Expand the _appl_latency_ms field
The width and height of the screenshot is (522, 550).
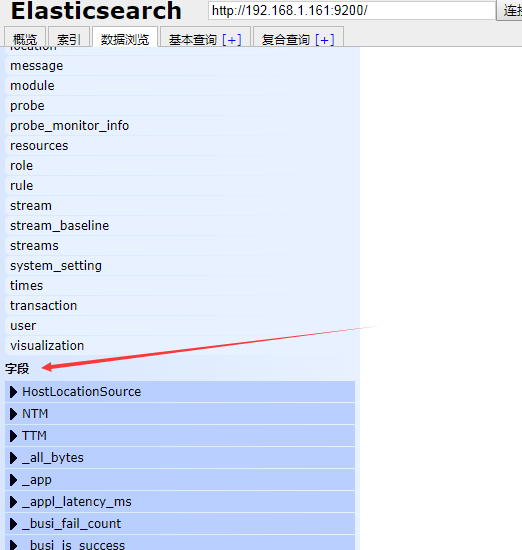[180, 502]
